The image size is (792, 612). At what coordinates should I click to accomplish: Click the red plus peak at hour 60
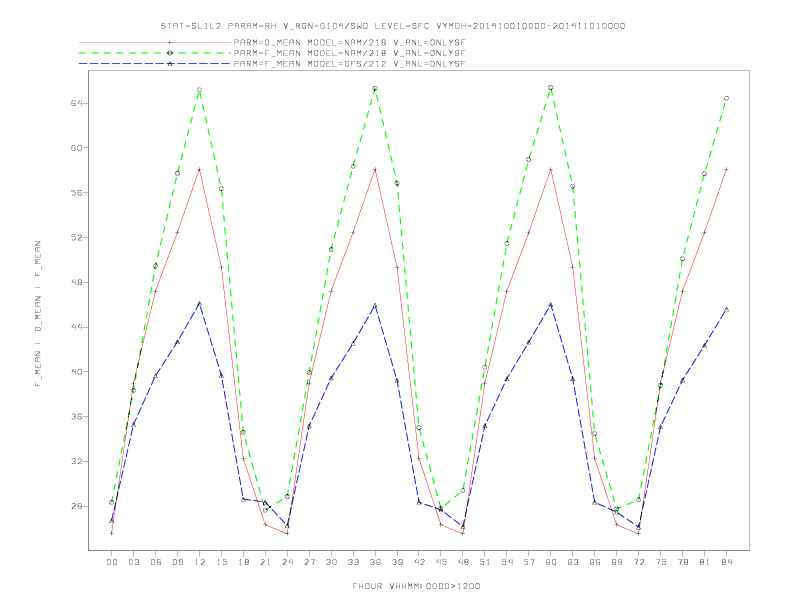point(551,170)
